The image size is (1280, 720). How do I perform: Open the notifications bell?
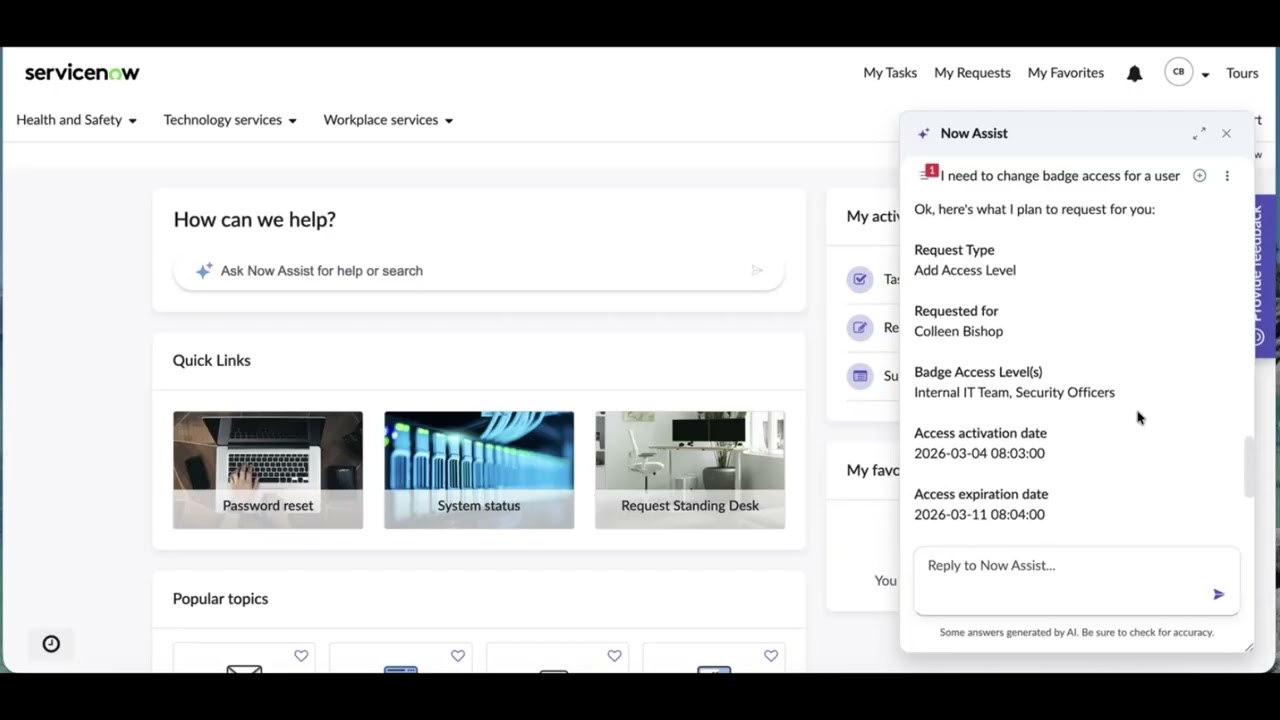click(1134, 73)
